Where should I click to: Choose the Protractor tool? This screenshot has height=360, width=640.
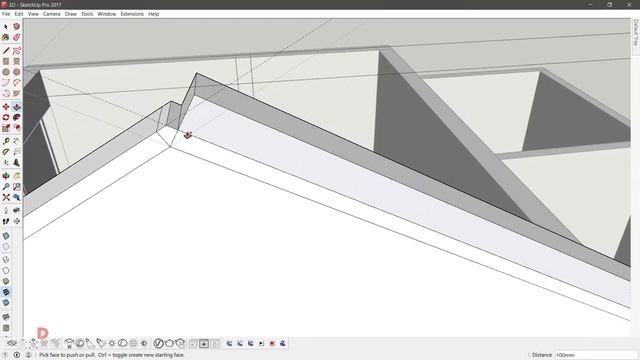(6, 152)
